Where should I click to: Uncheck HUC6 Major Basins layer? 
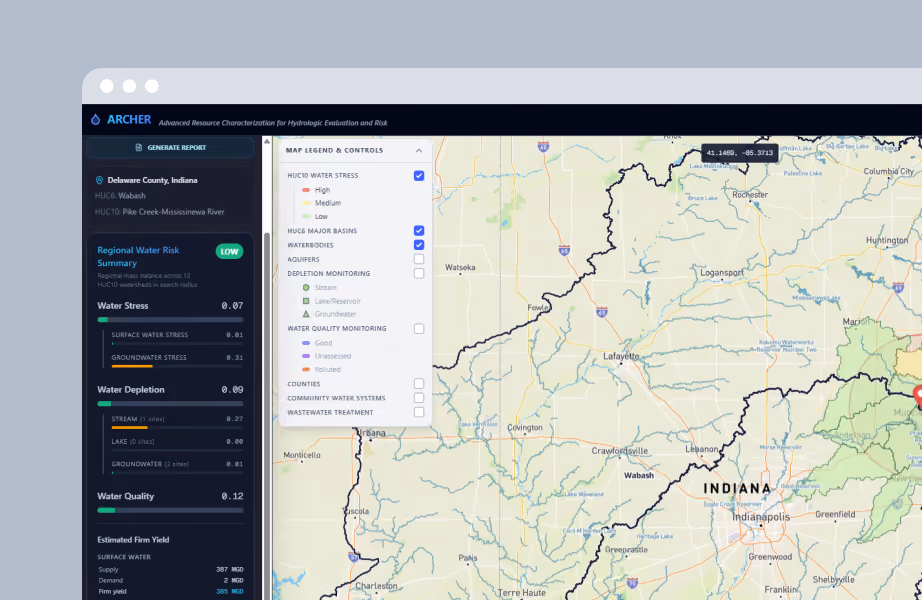pyautogui.click(x=419, y=231)
